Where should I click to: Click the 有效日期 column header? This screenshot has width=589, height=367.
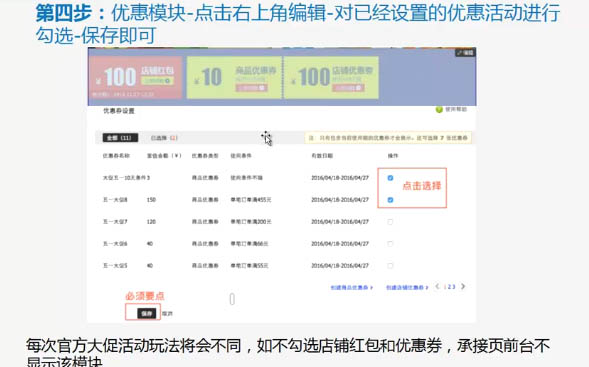[322, 156]
